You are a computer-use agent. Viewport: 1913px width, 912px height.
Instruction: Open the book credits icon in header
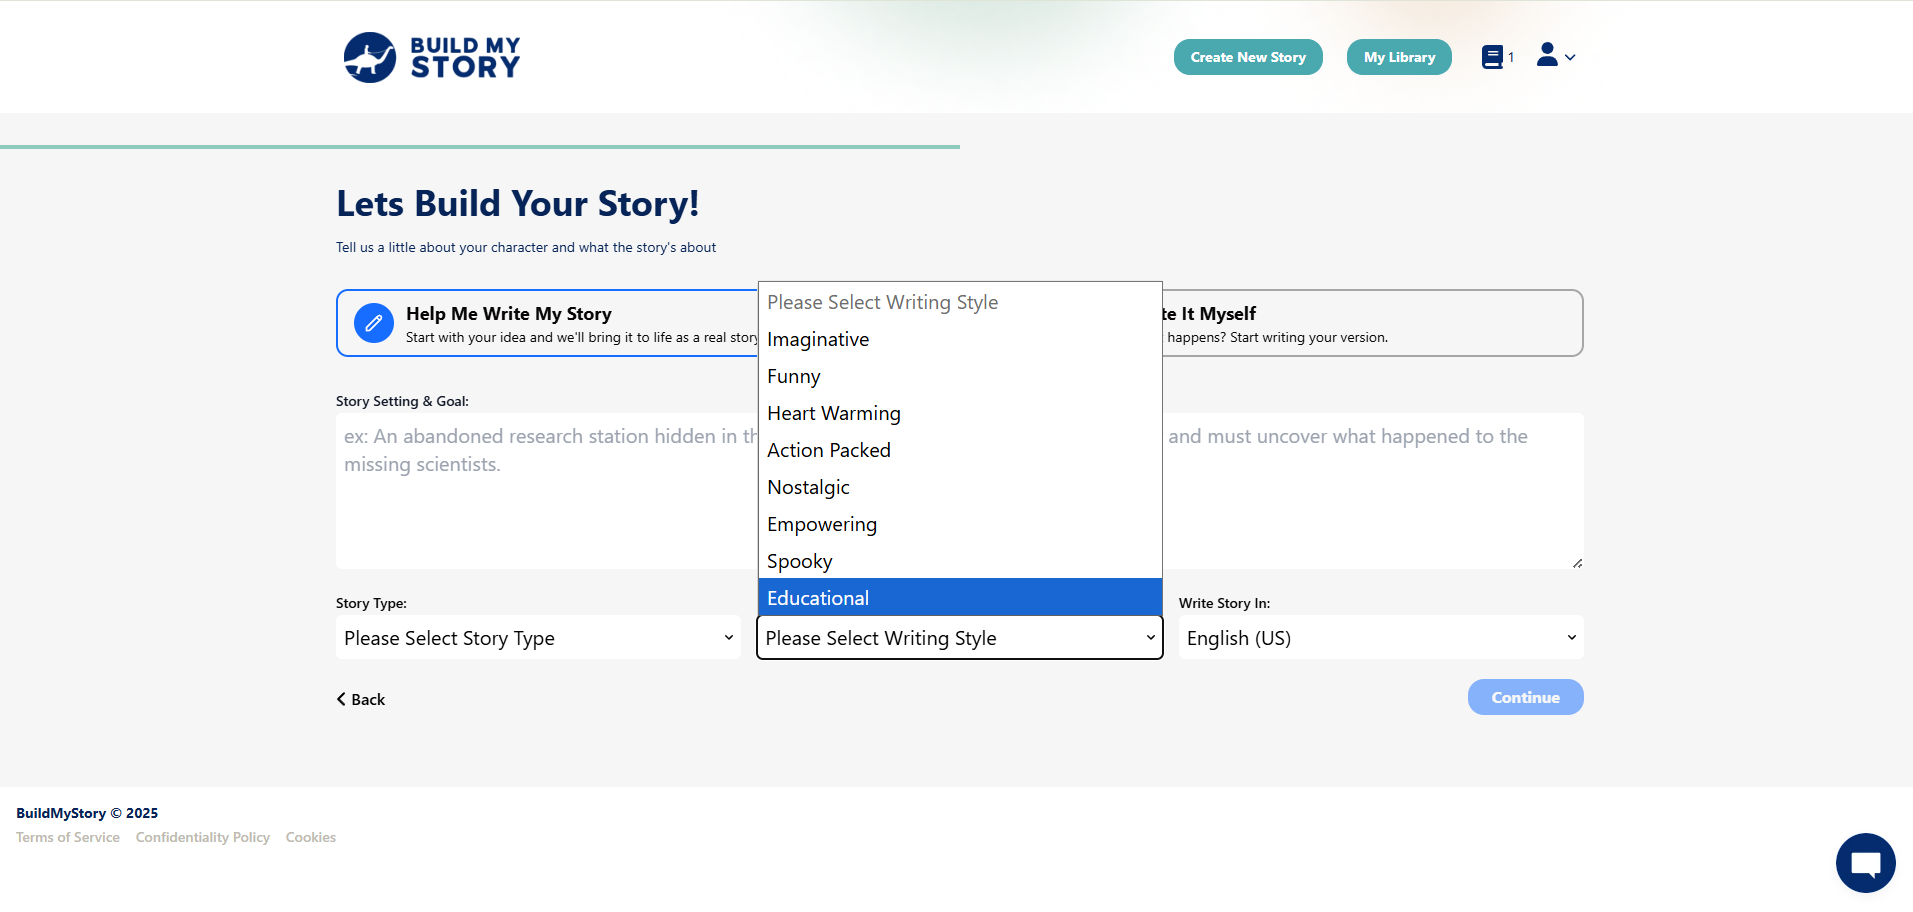pyautogui.click(x=1492, y=57)
